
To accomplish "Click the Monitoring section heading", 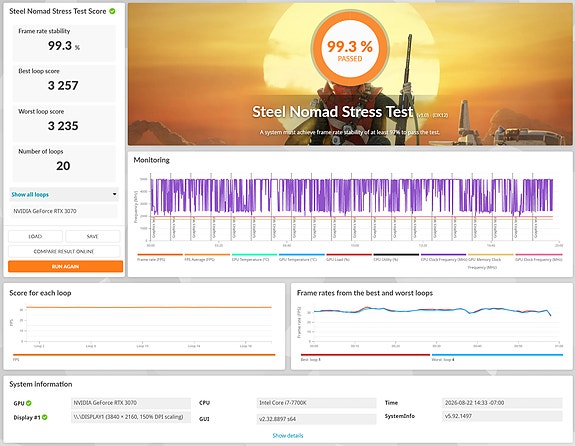I will pos(151,160).
